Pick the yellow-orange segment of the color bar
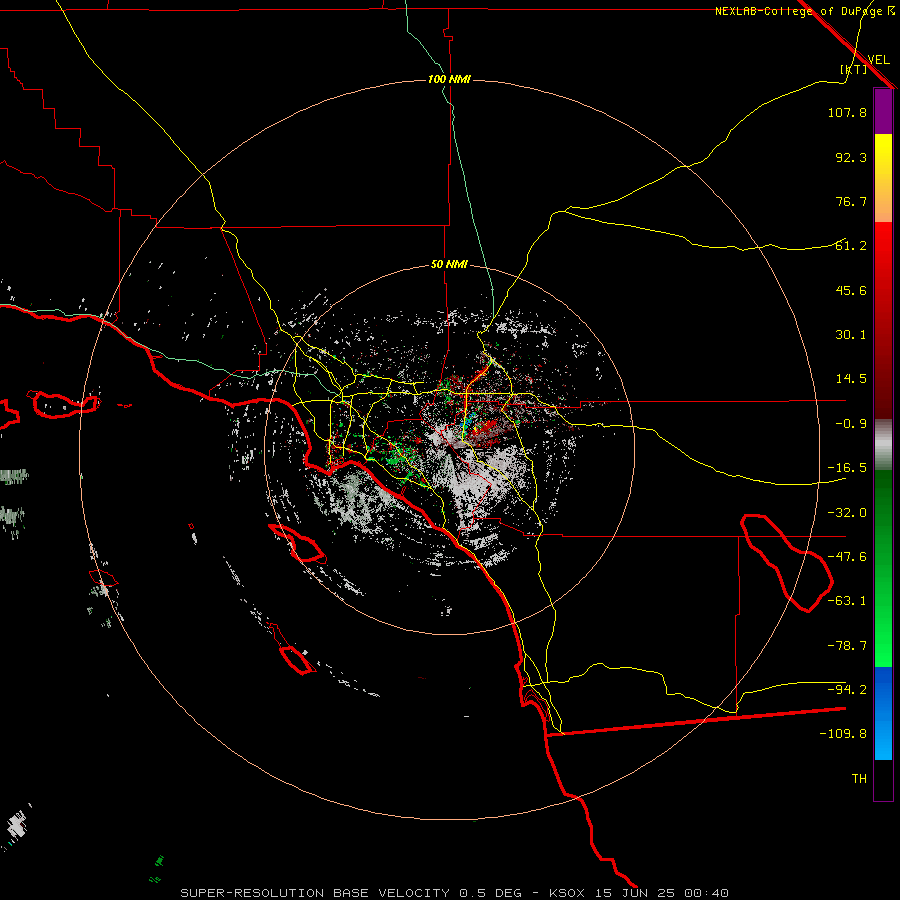The image size is (900, 900). [x=883, y=178]
